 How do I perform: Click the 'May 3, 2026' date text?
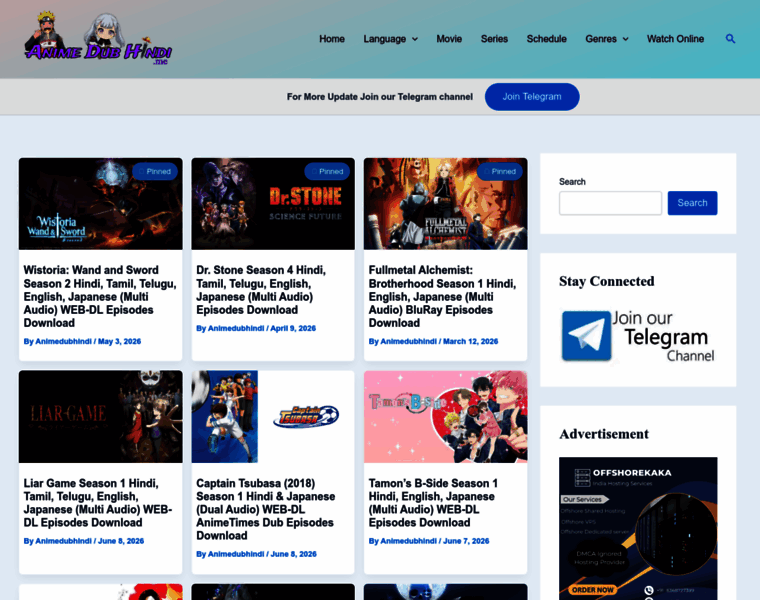coord(119,342)
